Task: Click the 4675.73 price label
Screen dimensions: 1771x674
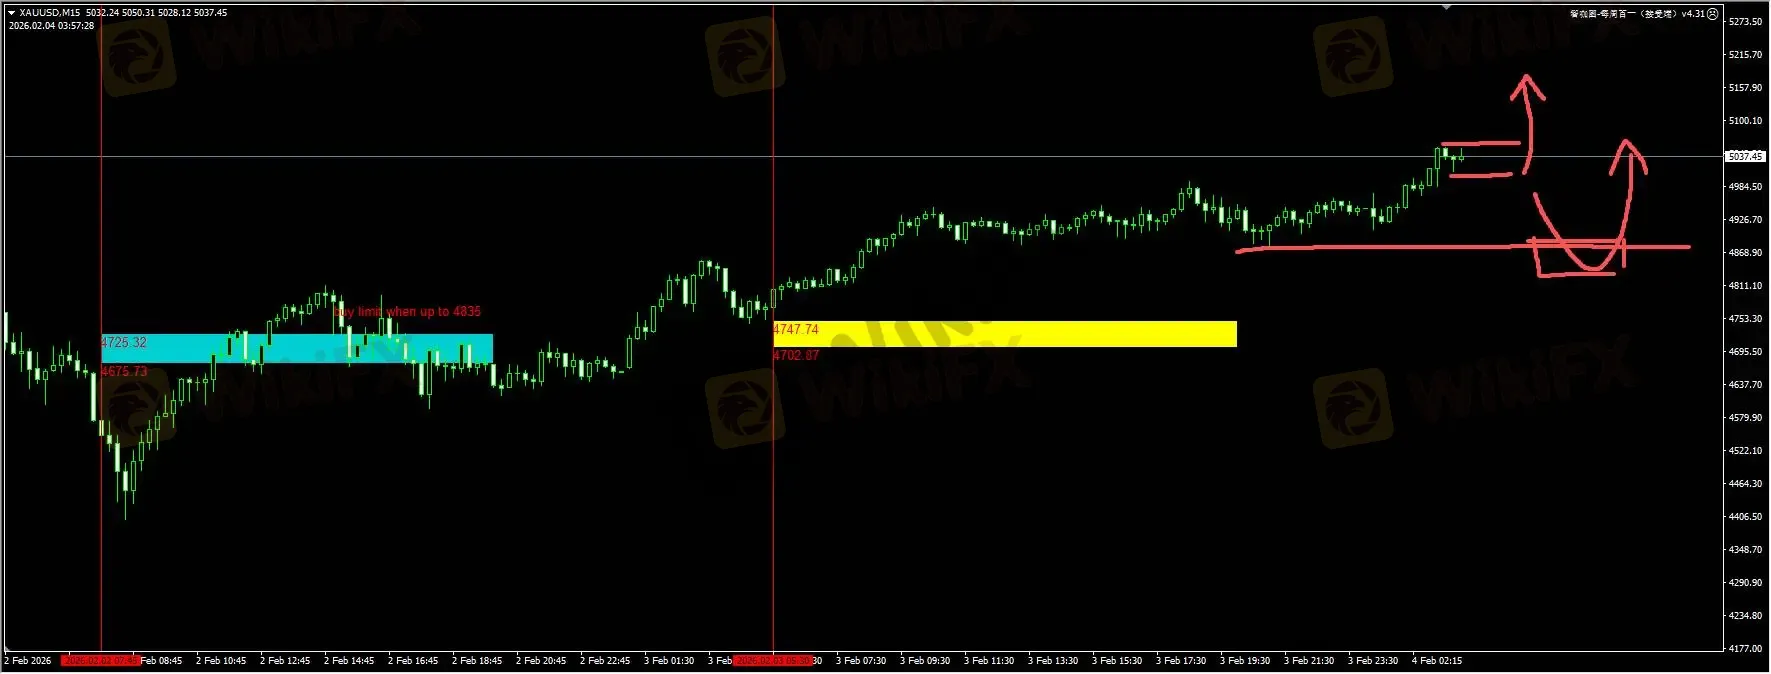Action: click(124, 371)
